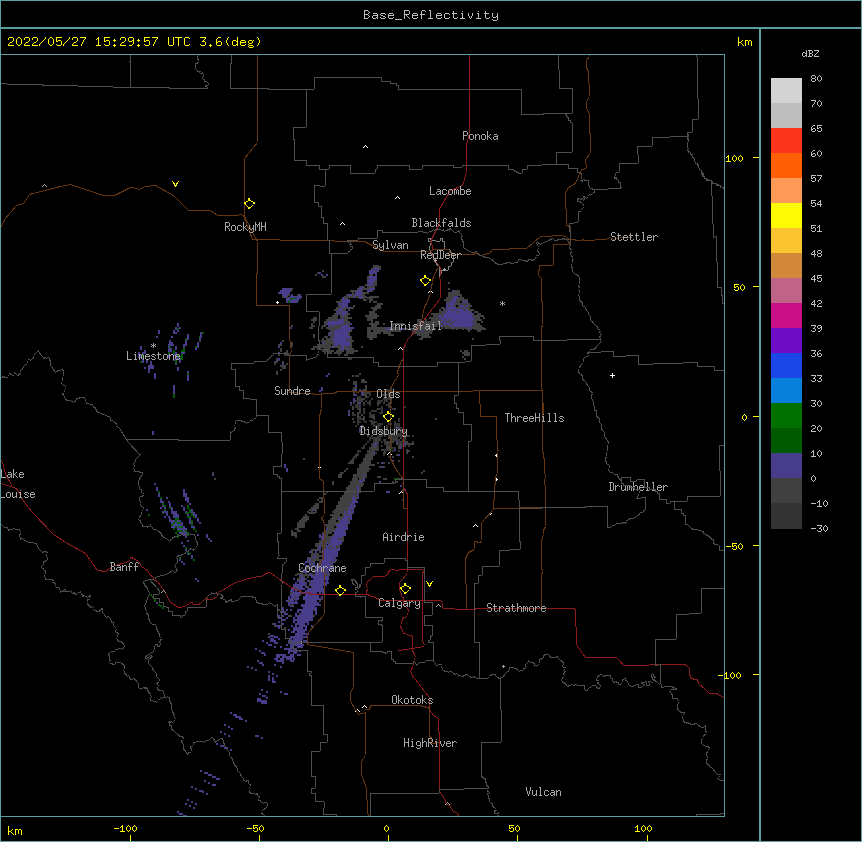Click the Innisfail city label

416,326
